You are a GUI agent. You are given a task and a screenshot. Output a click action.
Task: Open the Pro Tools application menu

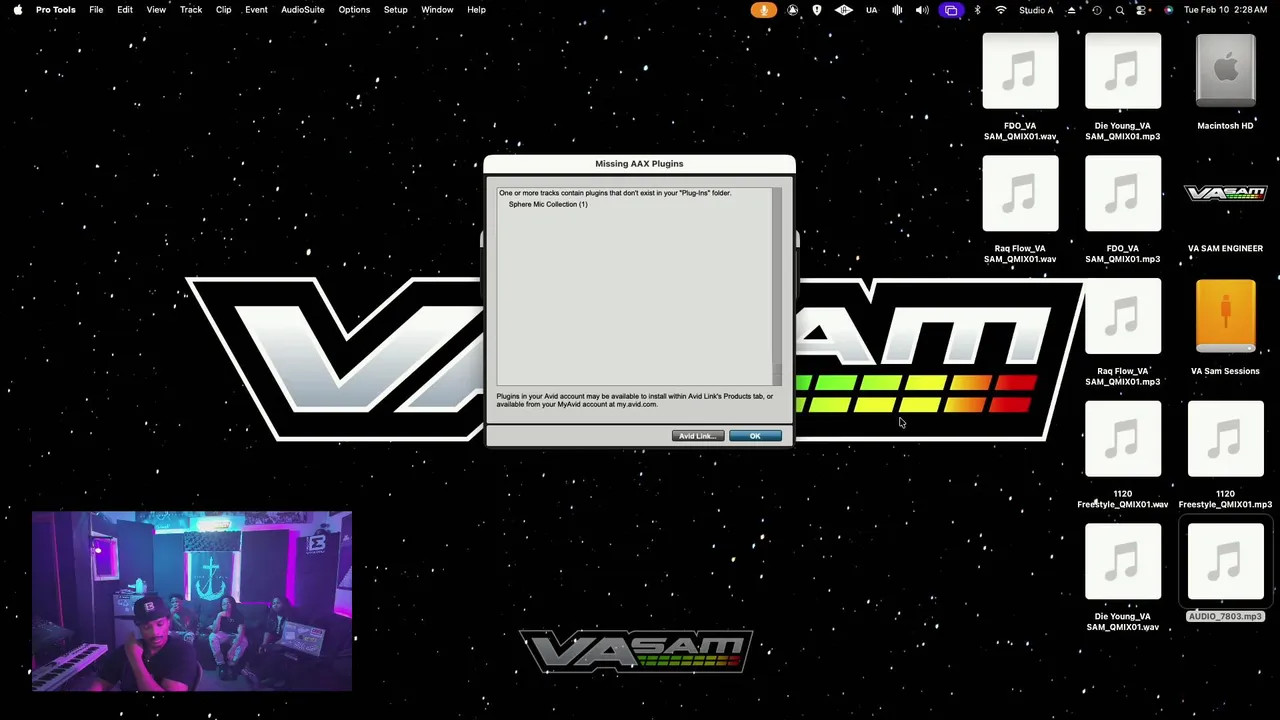pyautogui.click(x=56, y=10)
